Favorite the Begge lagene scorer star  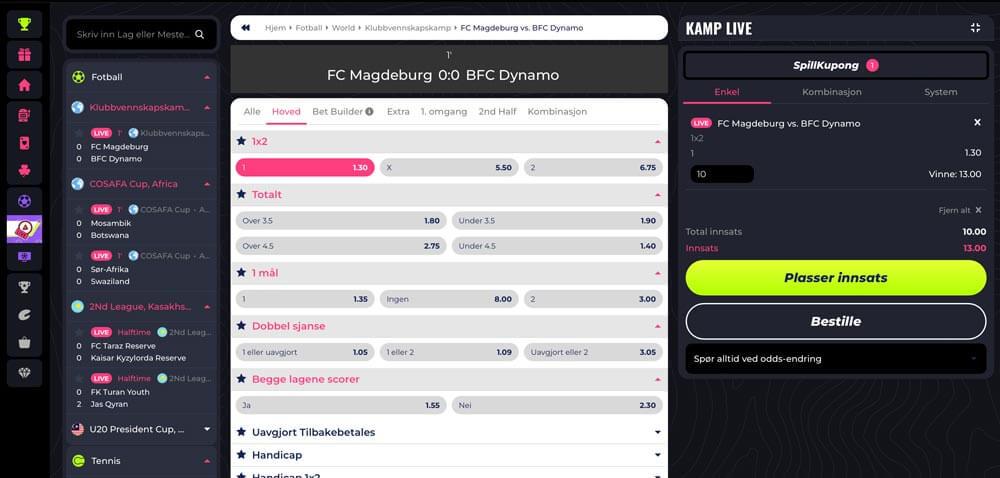tap(241, 379)
